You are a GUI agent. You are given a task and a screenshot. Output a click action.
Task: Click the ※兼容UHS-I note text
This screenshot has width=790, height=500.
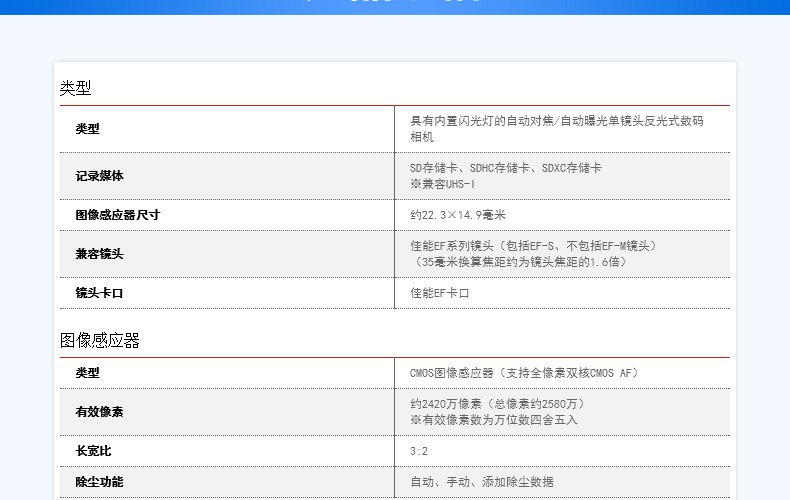pos(442,184)
